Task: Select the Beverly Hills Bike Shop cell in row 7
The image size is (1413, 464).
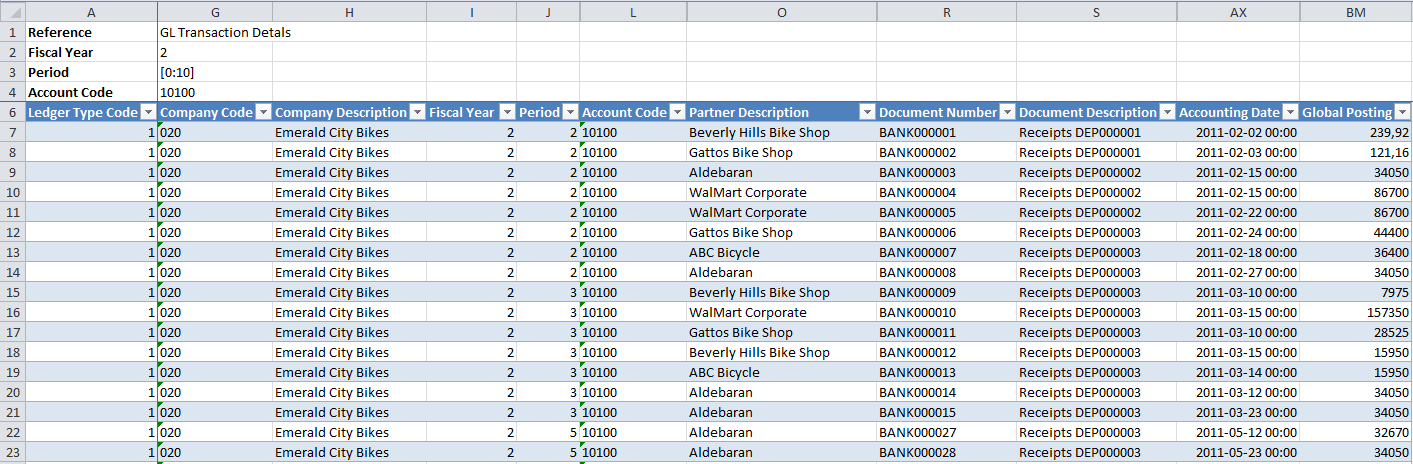Action: tap(759, 132)
